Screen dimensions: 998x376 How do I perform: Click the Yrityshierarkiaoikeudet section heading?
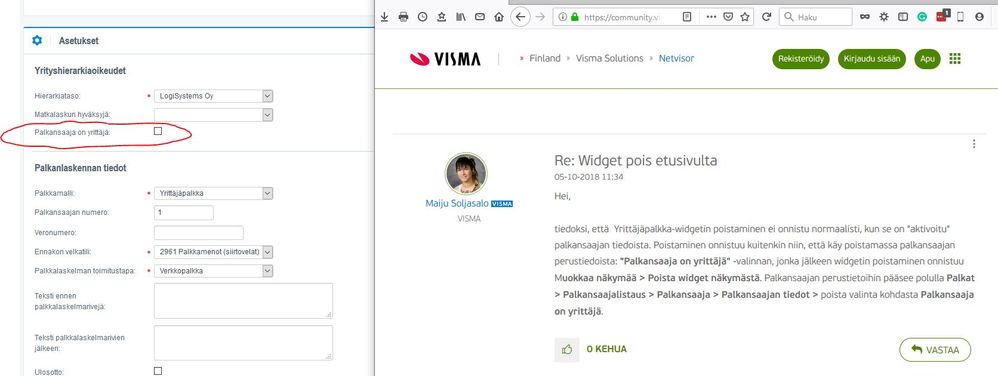[x=80, y=71]
